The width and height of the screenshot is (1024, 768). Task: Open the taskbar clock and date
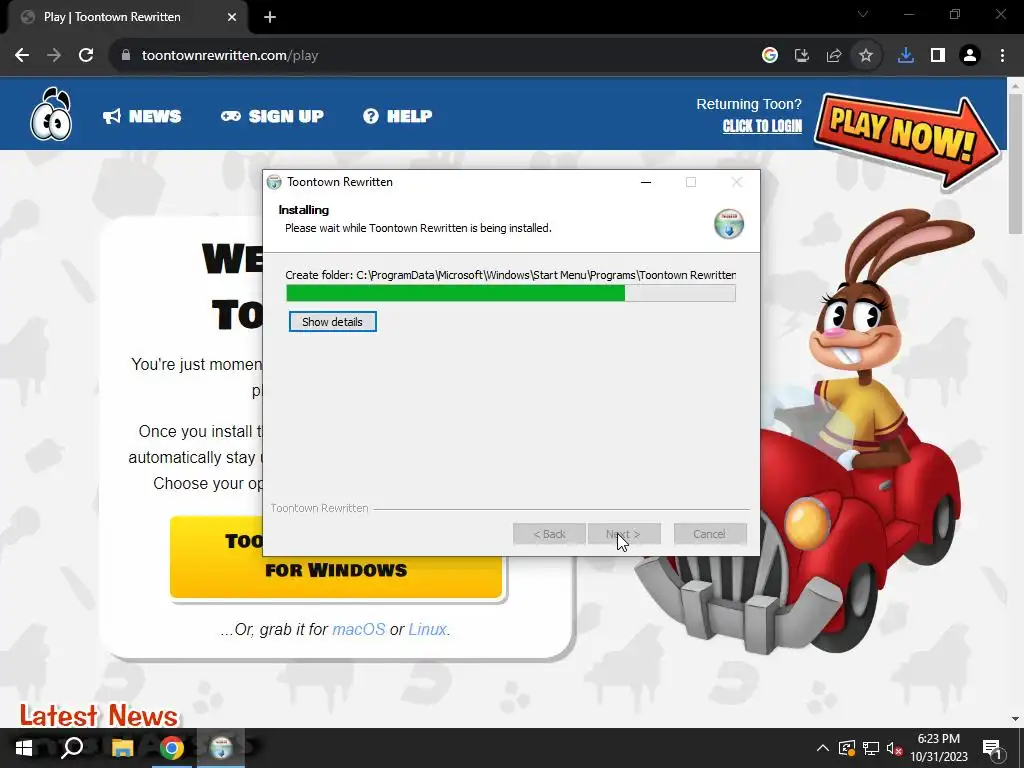click(x=939, y=748)
